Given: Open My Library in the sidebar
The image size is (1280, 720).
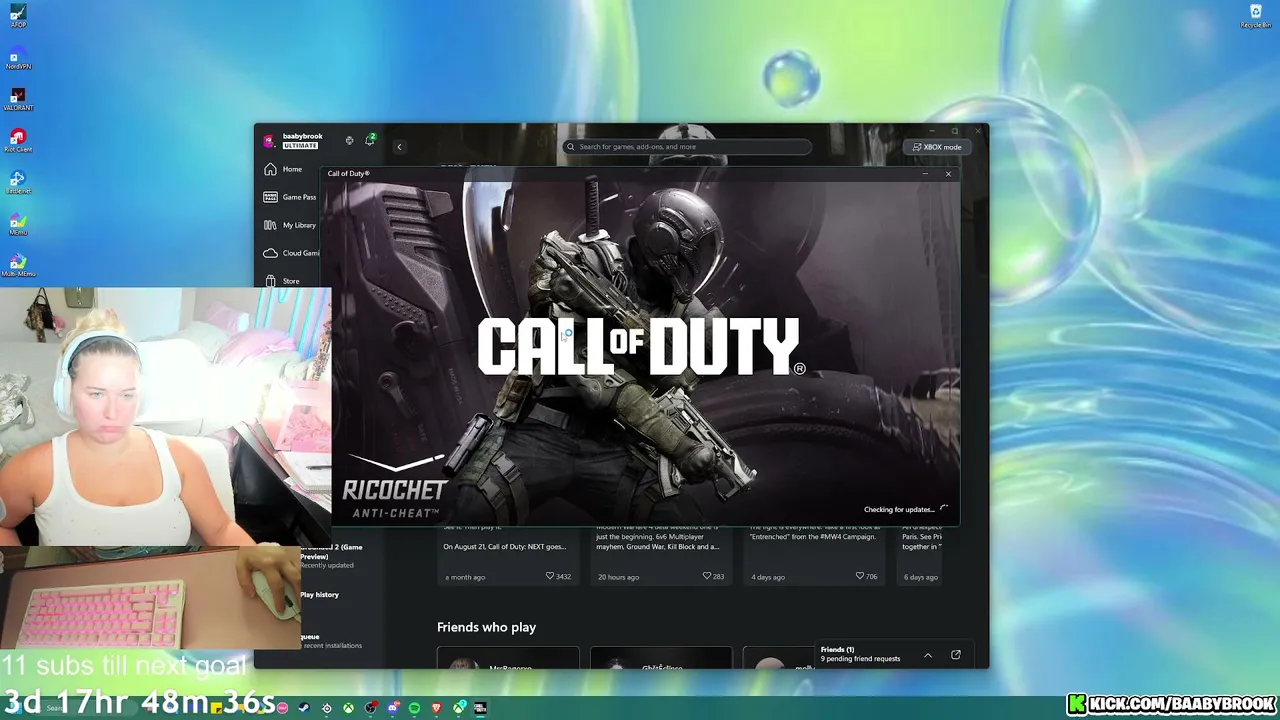Looking at the screenshot, I should pyautogui.click(x=290, y=225).
